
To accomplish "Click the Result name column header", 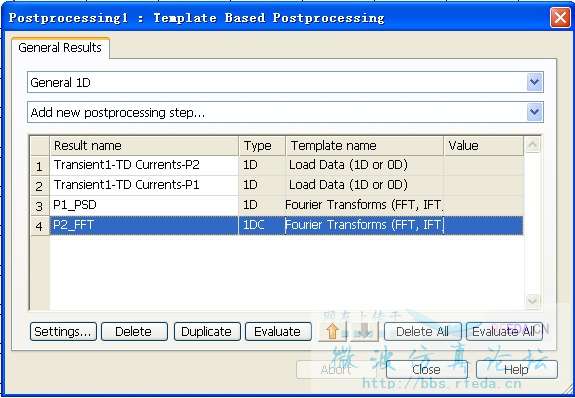I will click(x=144, y=146).
